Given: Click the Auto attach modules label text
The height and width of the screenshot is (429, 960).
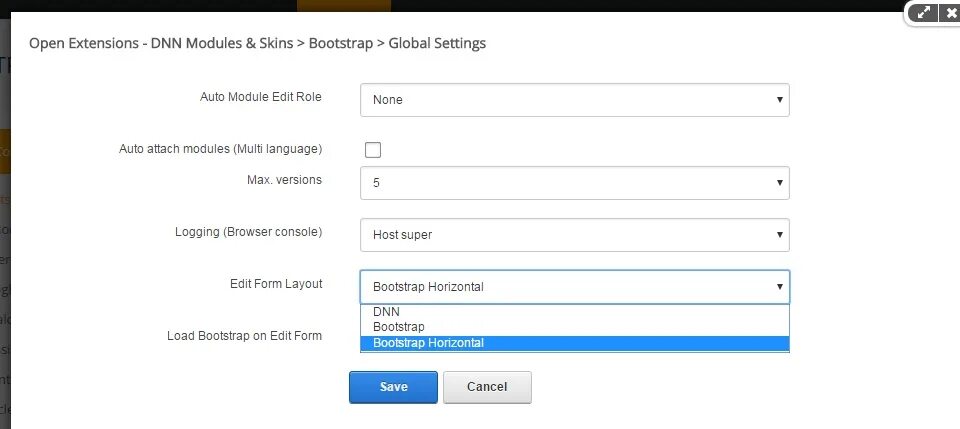Looking at the screenshot, I should pyautogui.click(x=220, y=149).
